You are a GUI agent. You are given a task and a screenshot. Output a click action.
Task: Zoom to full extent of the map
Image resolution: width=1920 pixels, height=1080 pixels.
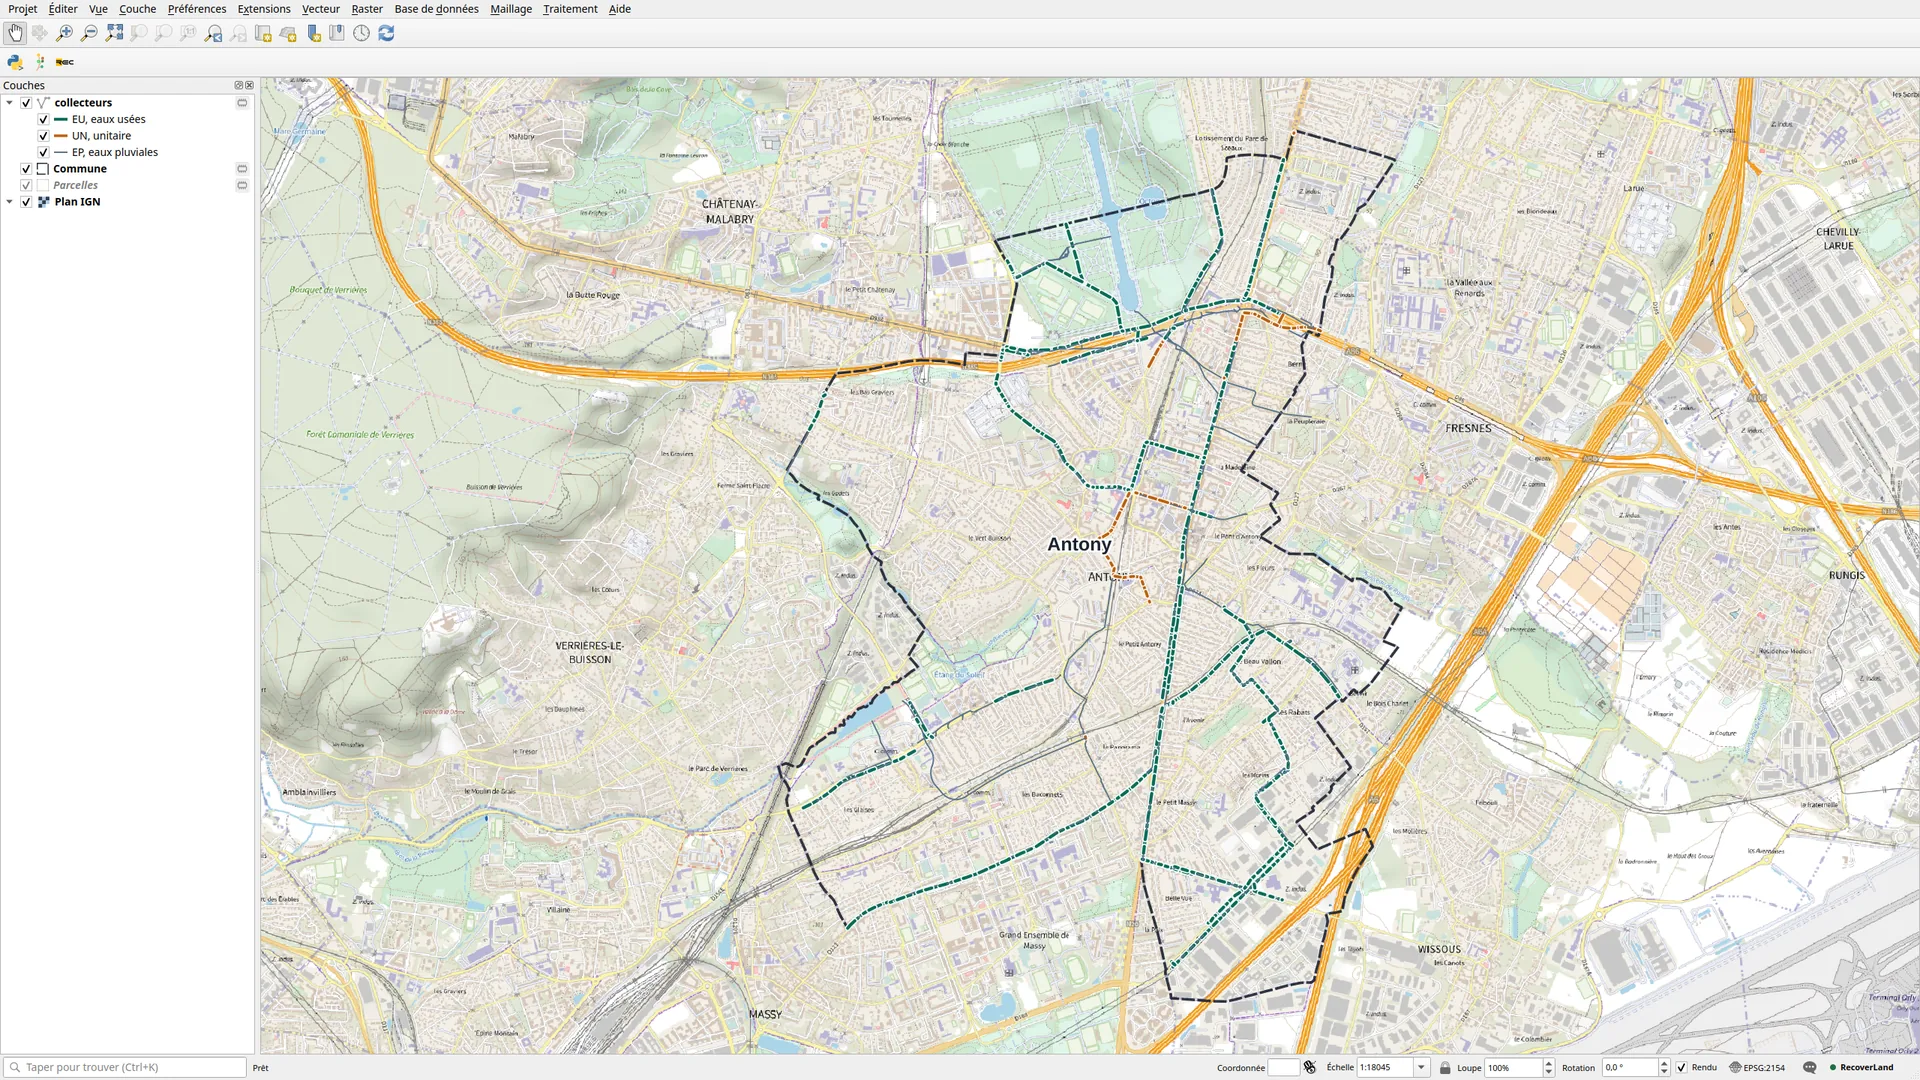114,33
